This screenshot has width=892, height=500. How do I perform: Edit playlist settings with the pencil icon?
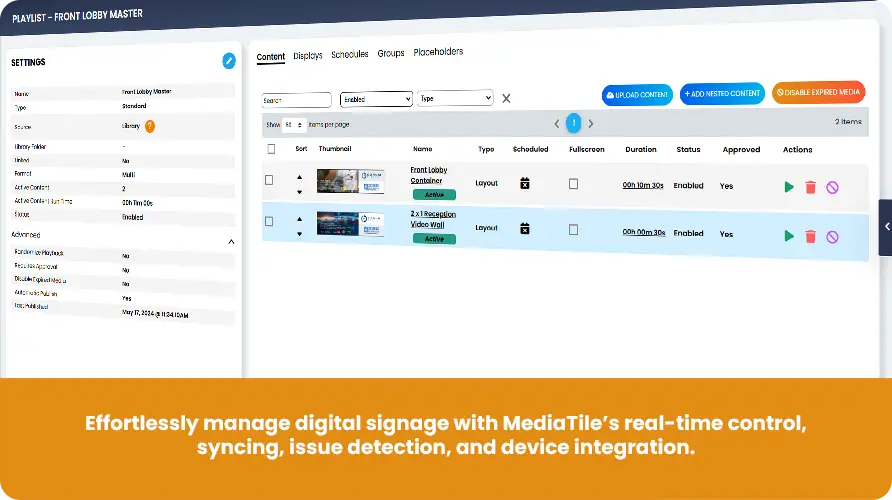[229, 61]
